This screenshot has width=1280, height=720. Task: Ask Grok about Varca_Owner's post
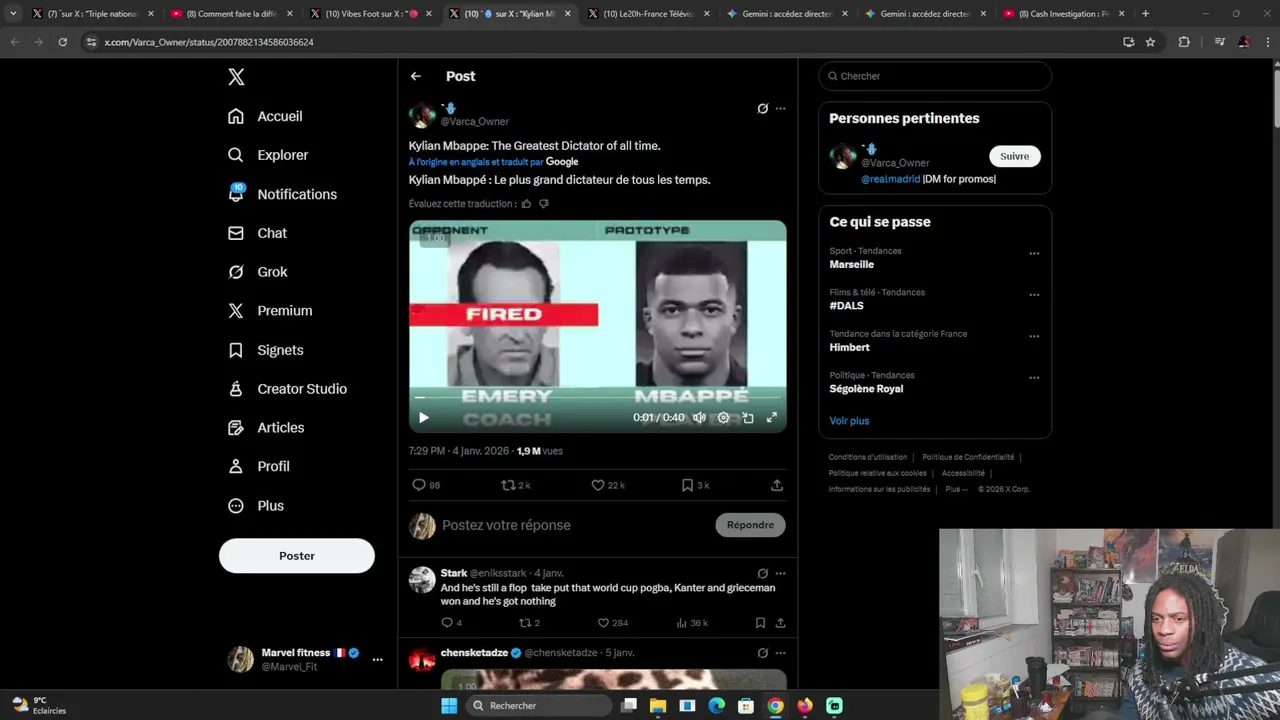[x=762, y=108]
